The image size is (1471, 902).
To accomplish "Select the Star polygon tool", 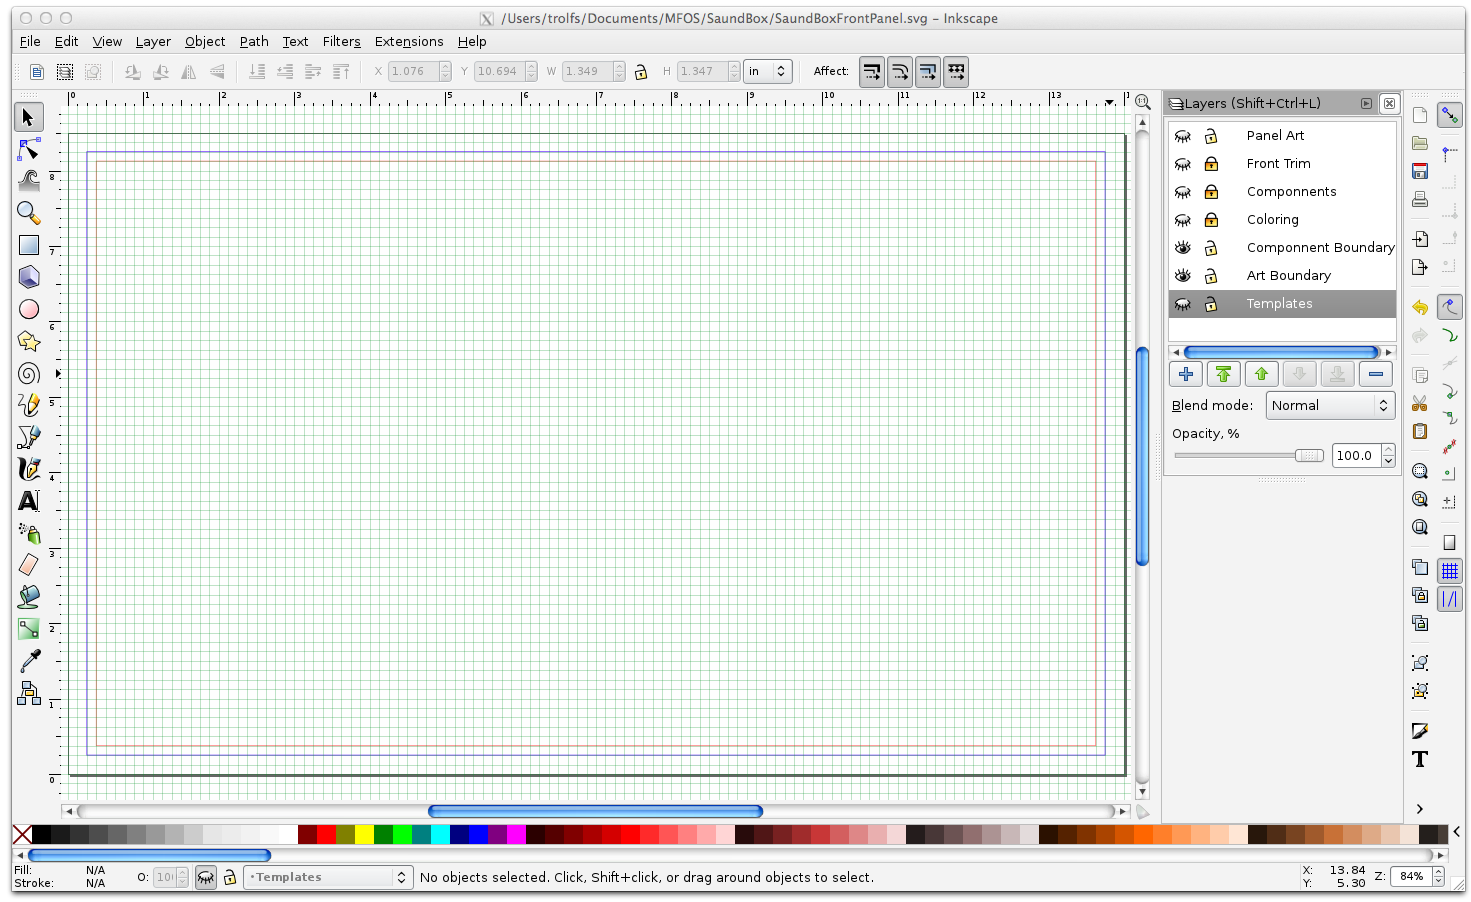I will tap(29, 341).
